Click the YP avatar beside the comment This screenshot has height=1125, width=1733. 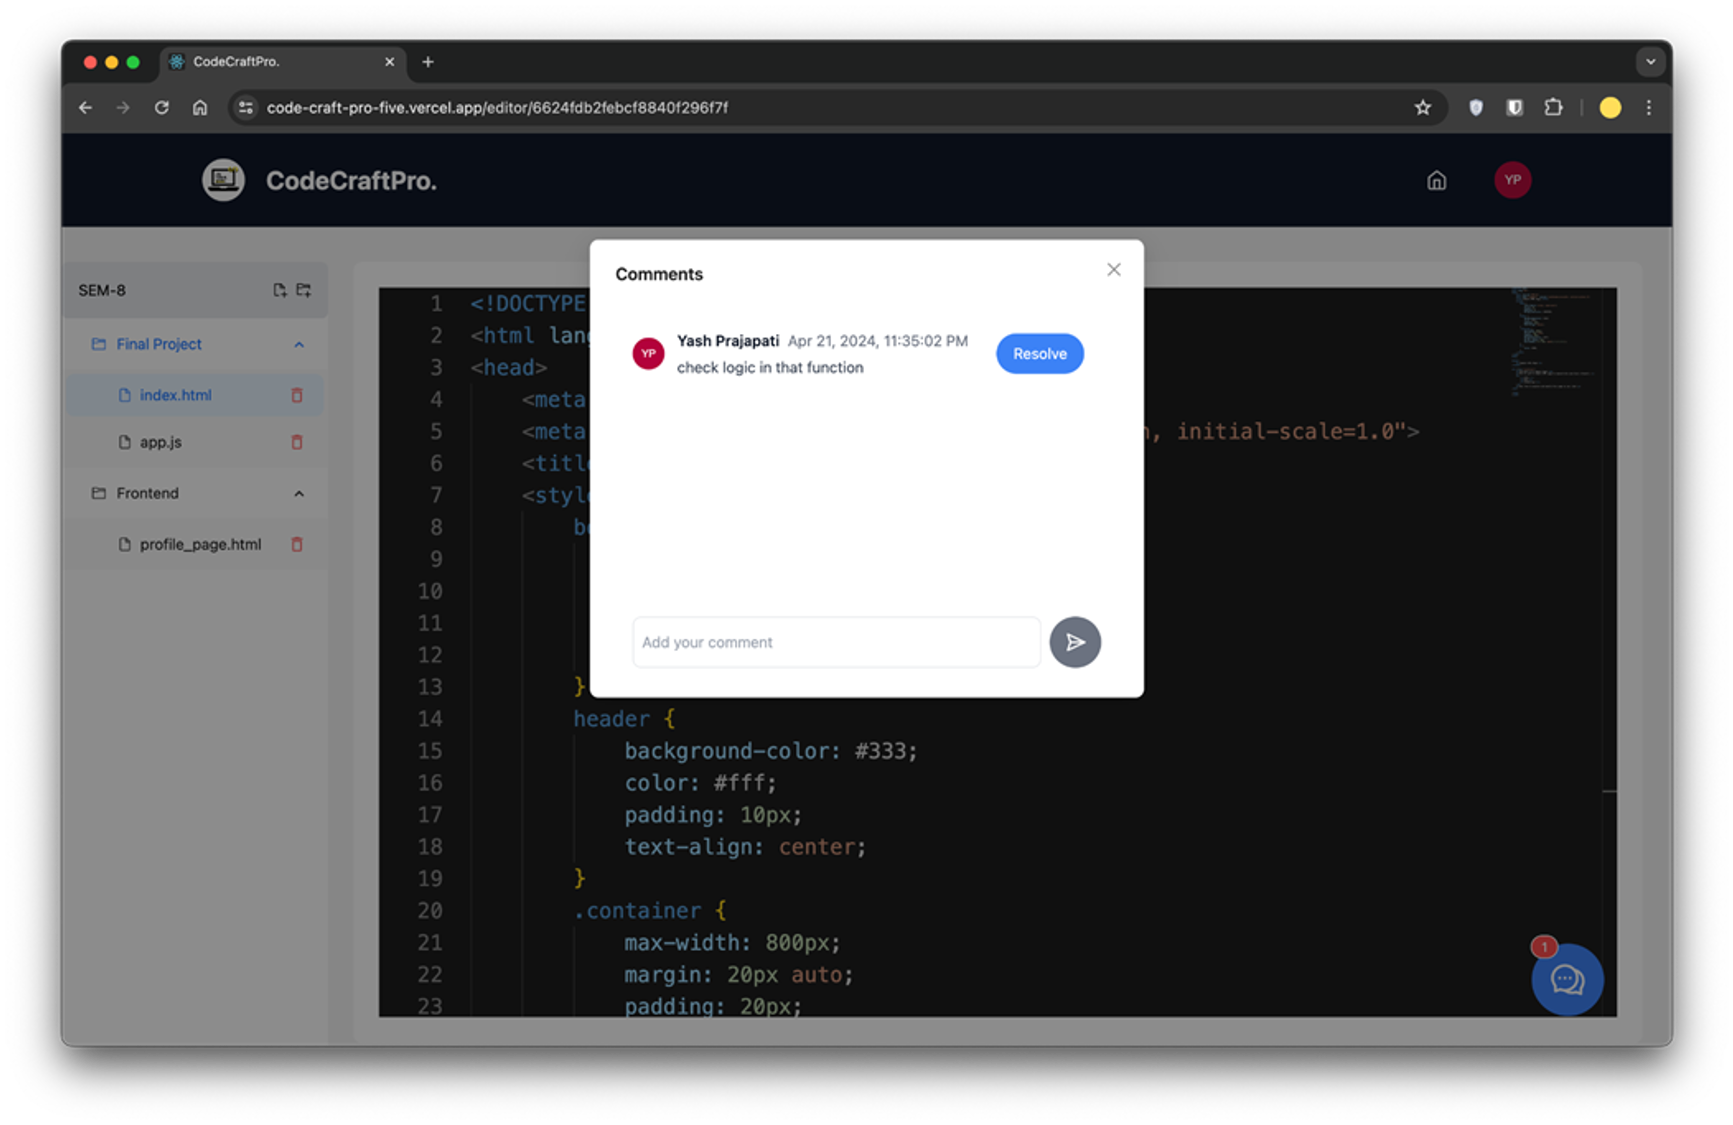tap(648, 354)
